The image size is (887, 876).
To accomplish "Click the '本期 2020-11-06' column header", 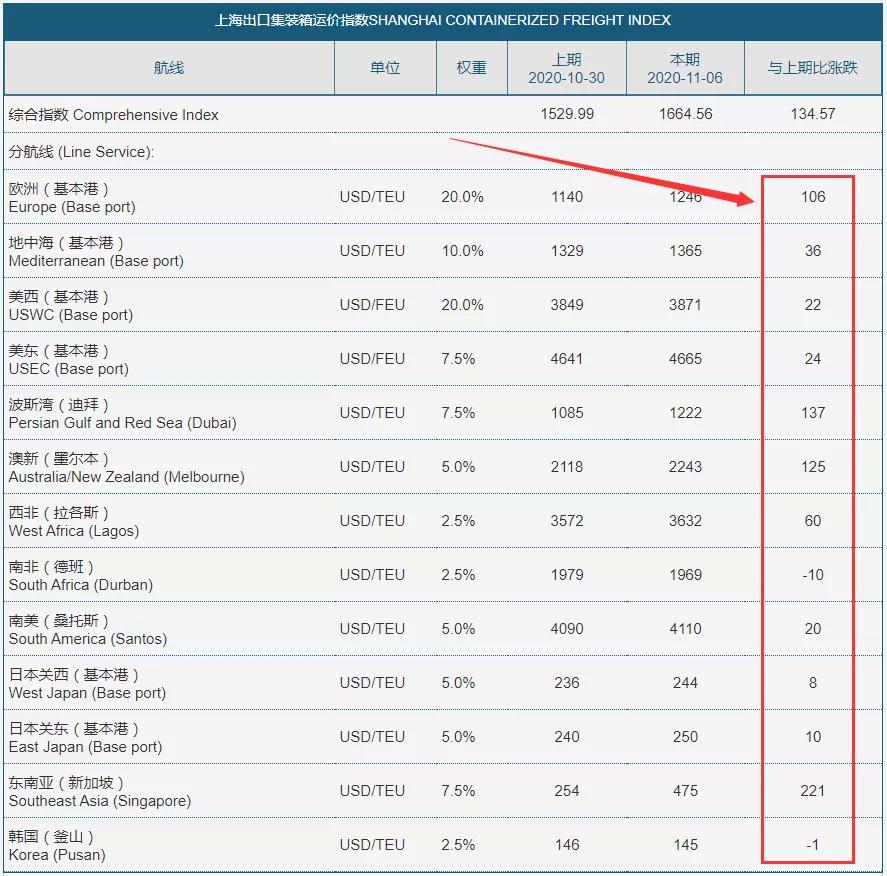I will tap(684, 68).
